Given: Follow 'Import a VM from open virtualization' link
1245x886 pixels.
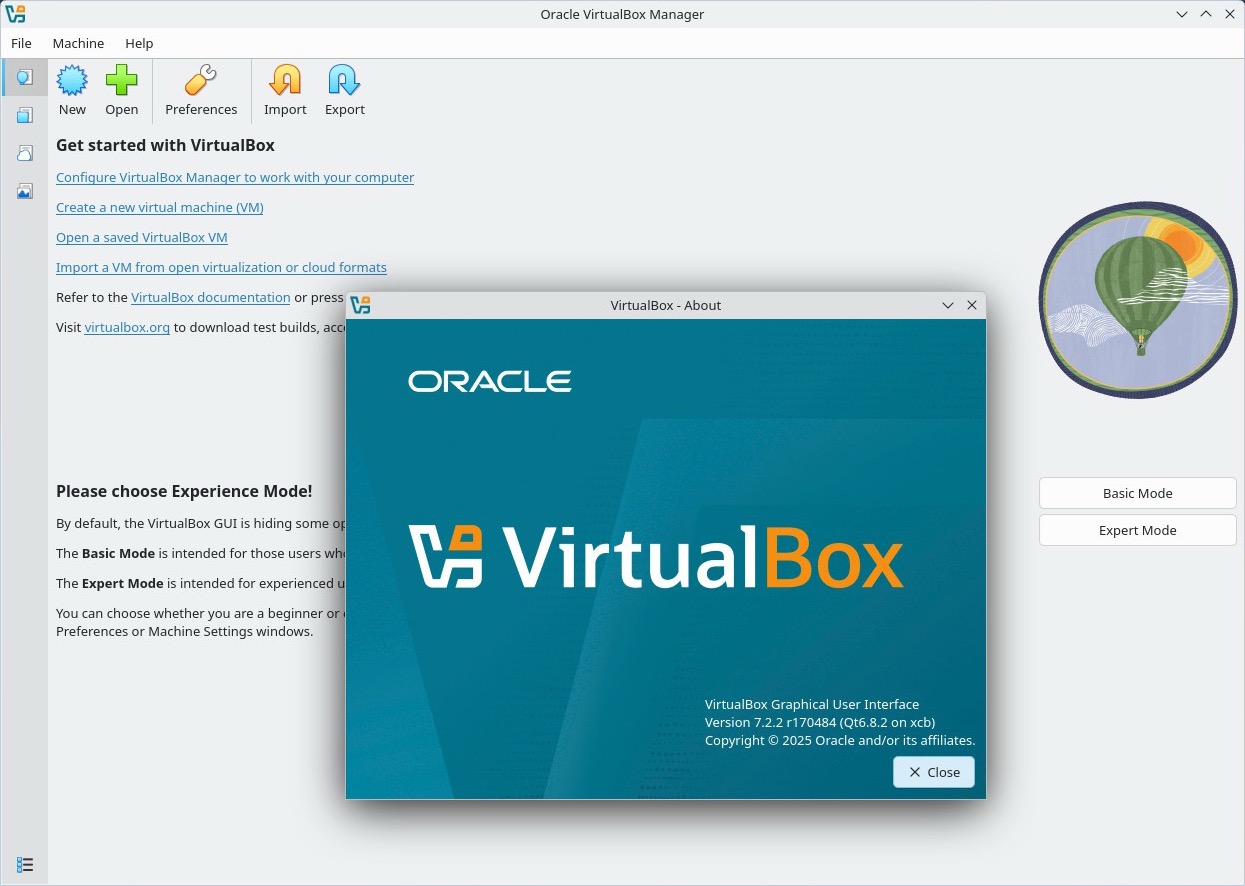Looking at the screenshot, I should [221, 267].
